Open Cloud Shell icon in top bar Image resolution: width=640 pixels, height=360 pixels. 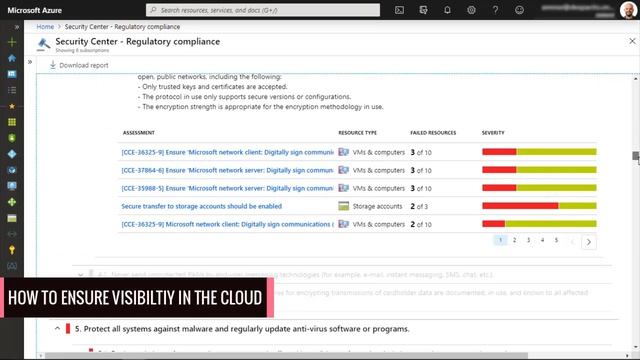(399, 10)
